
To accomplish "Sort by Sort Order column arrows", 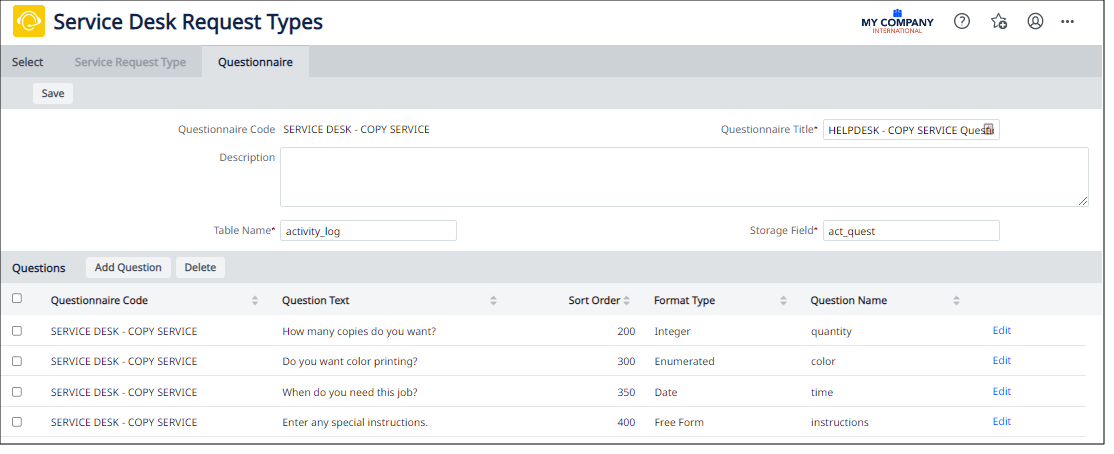I will pyautogui.click(x=627, y=300).
